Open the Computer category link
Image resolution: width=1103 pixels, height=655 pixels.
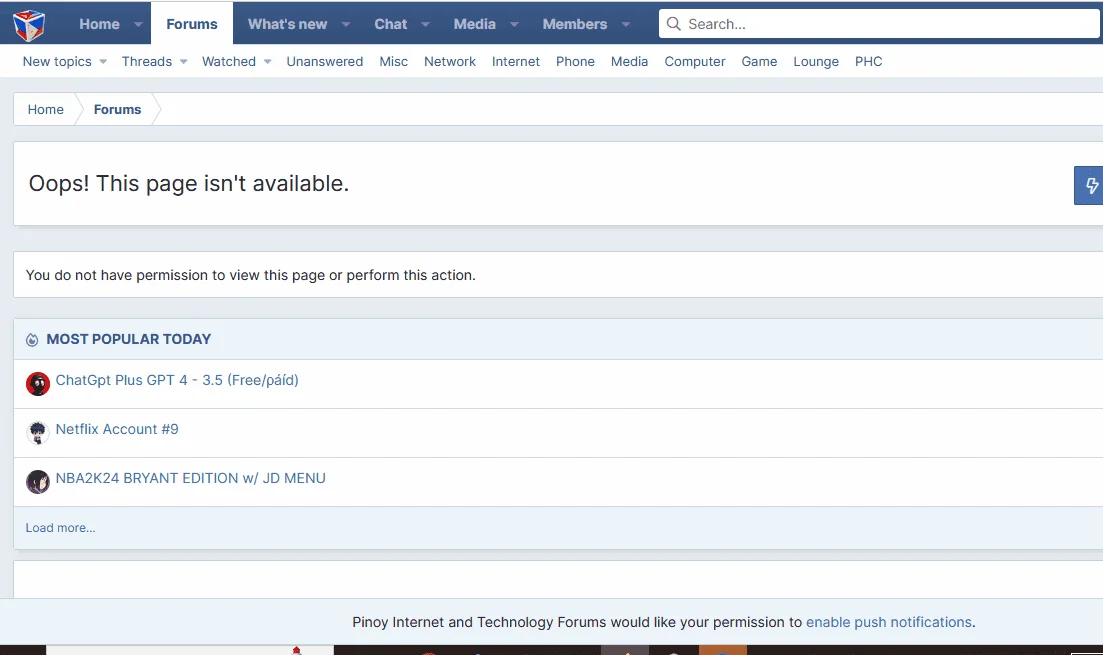coord(695,61)
